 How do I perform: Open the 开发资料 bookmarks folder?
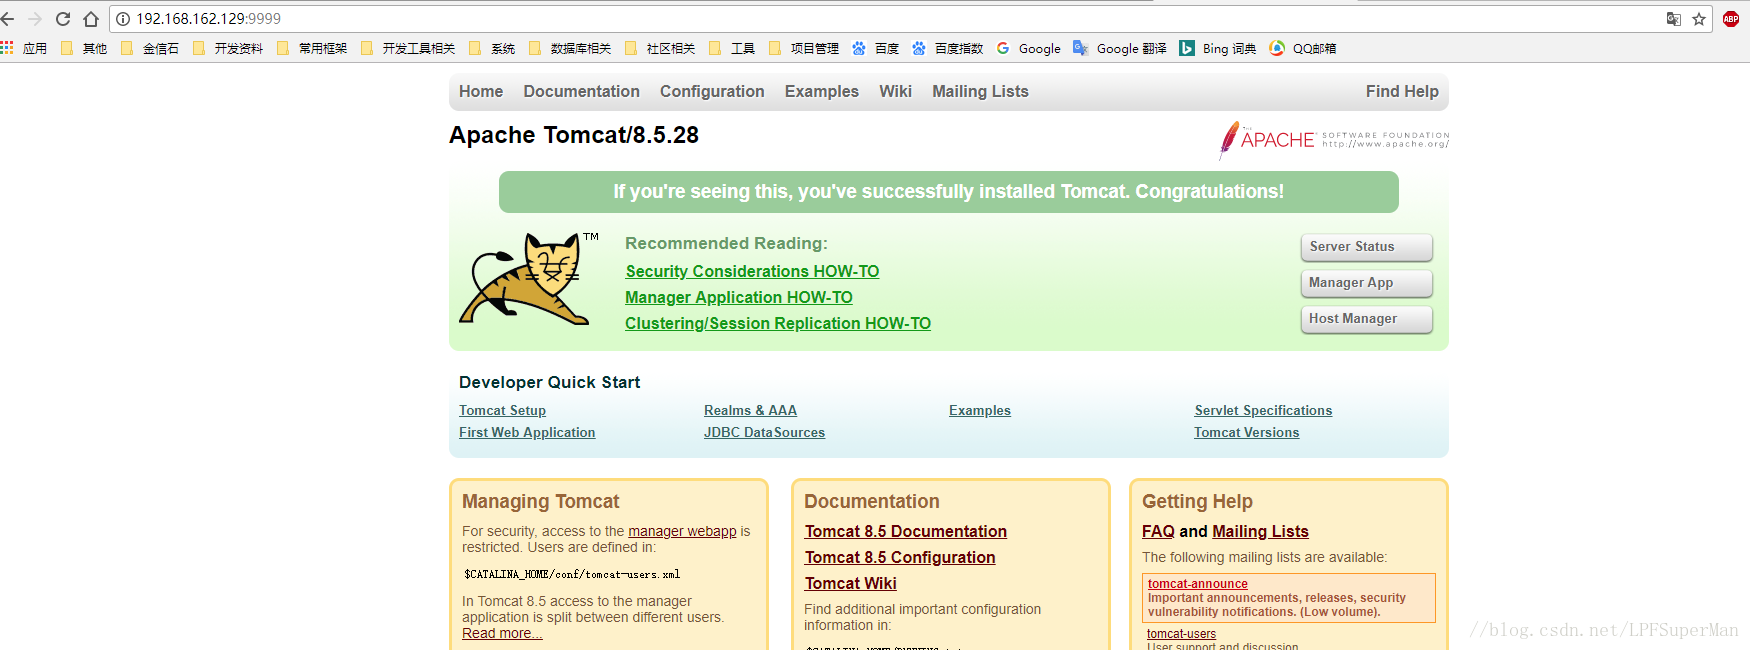pos(228,48)
